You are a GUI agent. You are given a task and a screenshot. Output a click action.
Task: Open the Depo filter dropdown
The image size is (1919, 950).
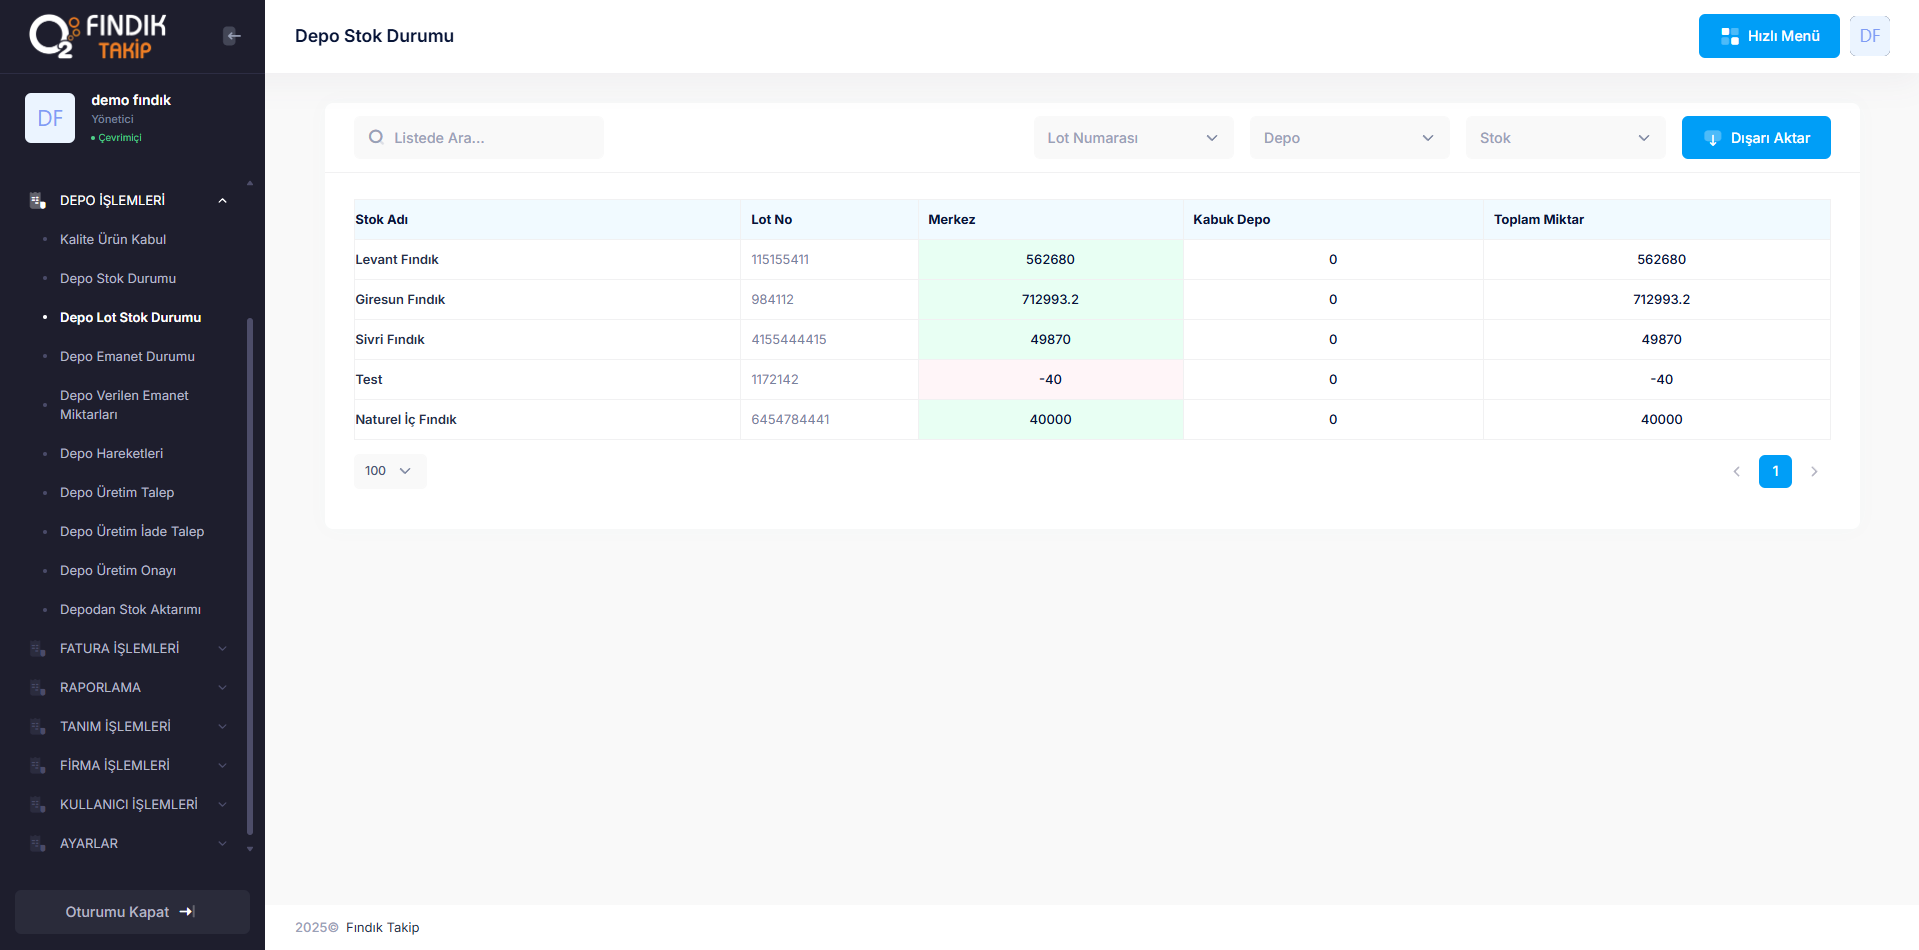[1349, 138]
